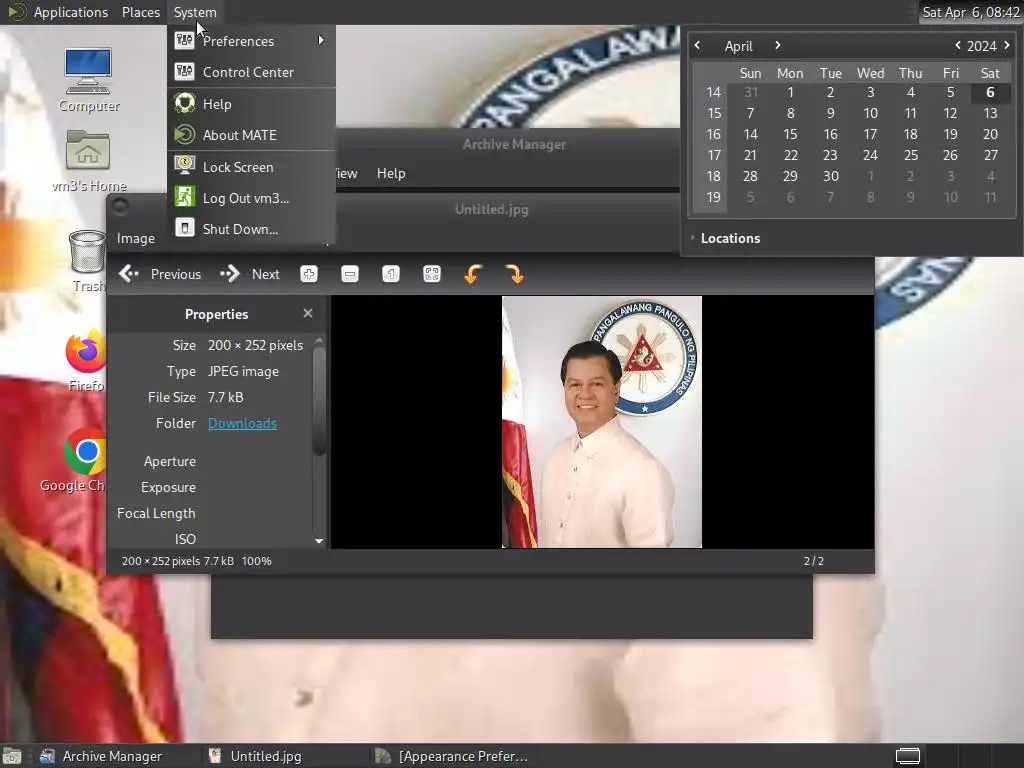The image size is (1024, 768).
Task: Rotate image counterclockwise with the orange arrow
Action: click(x=473, y=274)
